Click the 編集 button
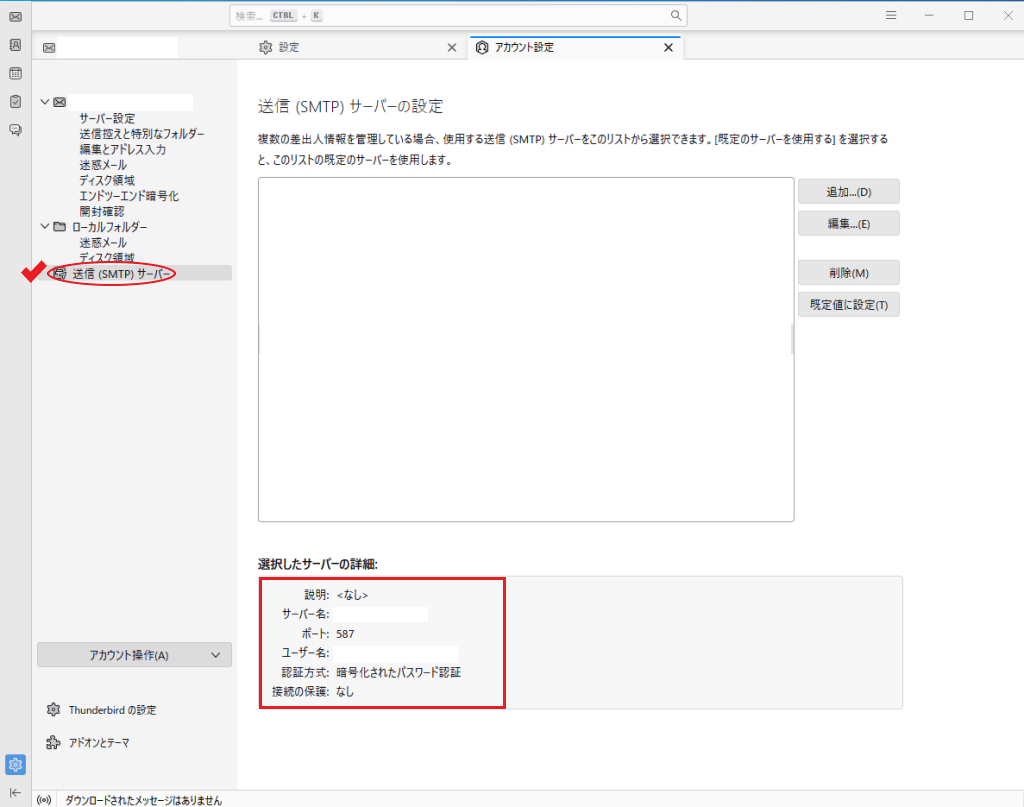1024x807 pixels. point(848,223)
